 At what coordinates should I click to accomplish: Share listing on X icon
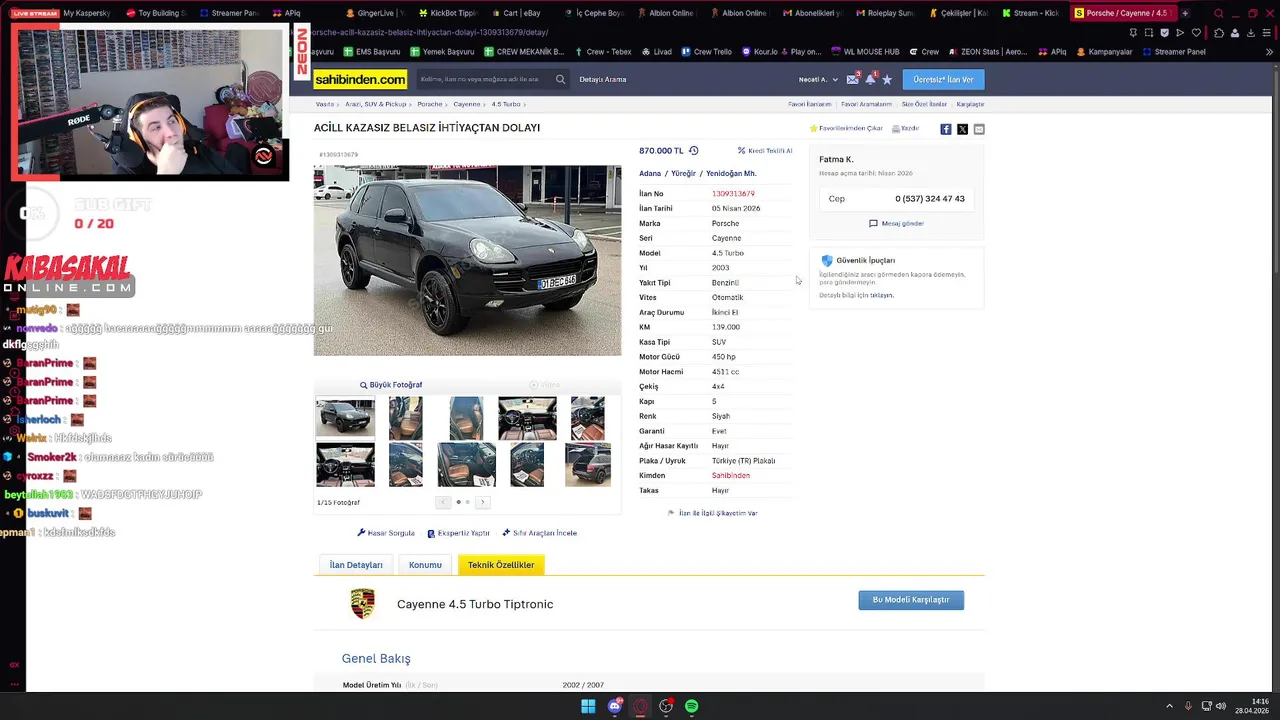pyautogui.click(x=962, y=129)
